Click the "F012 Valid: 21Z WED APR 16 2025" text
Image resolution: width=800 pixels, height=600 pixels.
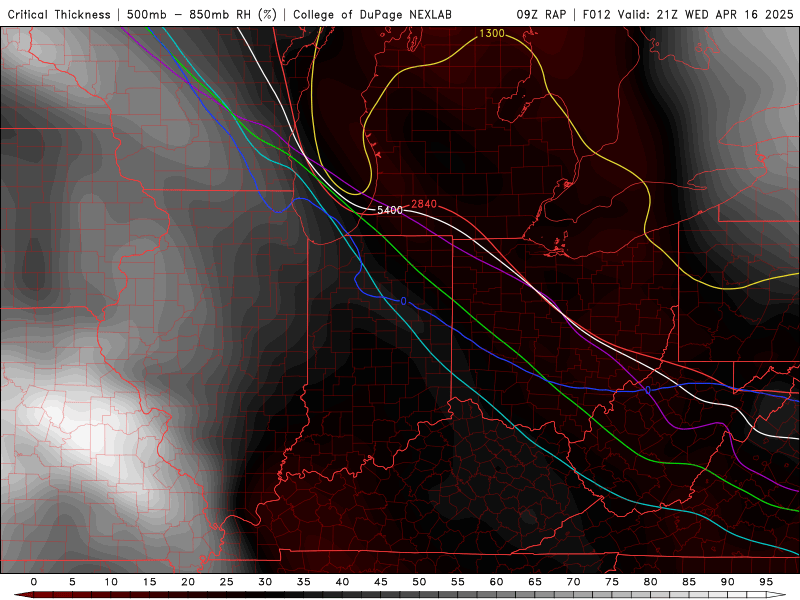(688, 15)
